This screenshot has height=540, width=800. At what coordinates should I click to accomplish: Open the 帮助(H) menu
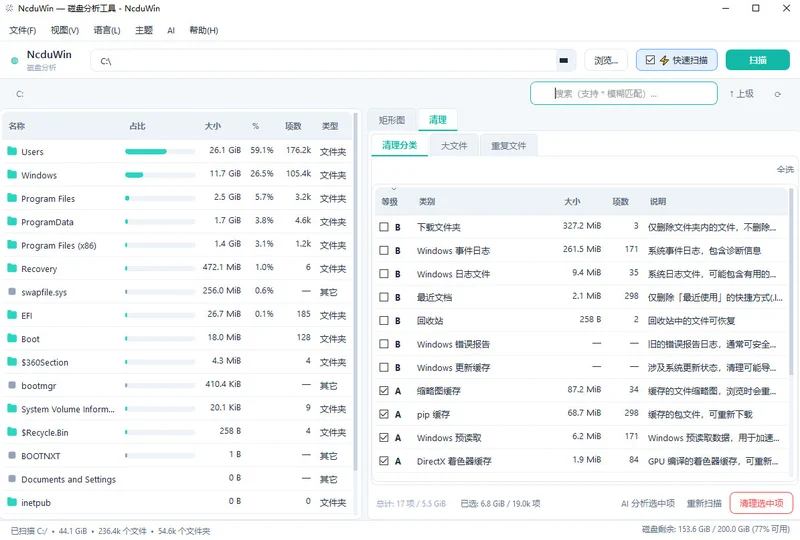(204, 31)
